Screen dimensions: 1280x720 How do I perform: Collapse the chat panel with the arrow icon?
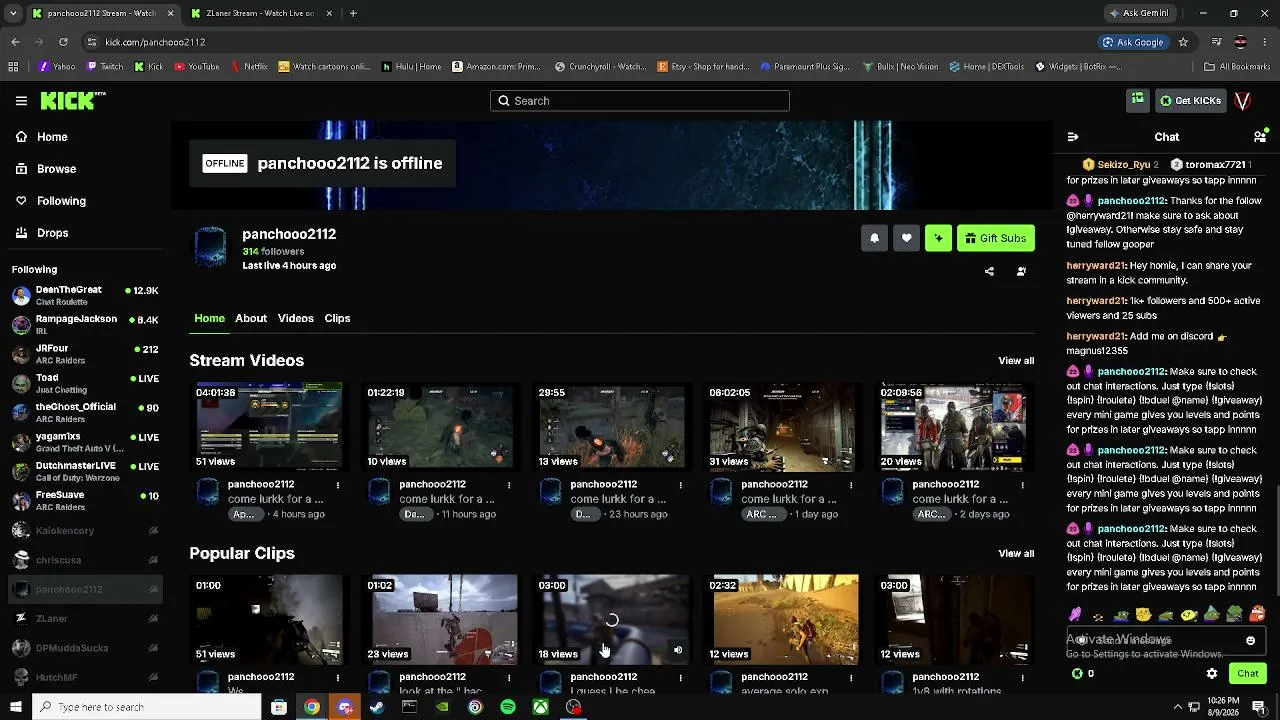point(1073,137)
